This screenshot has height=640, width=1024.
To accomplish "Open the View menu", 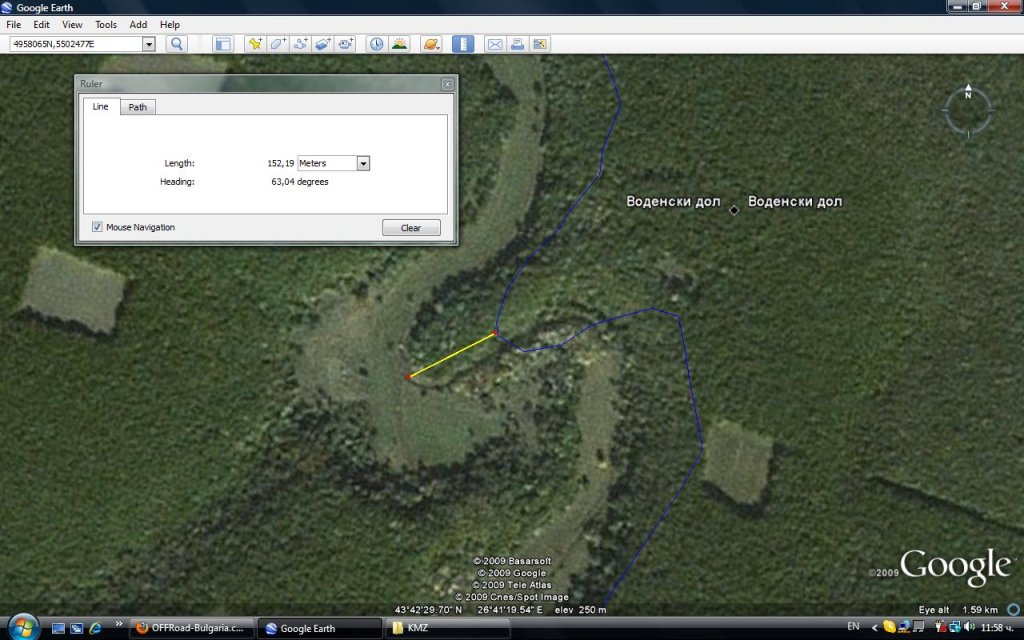I will [72, 24].
